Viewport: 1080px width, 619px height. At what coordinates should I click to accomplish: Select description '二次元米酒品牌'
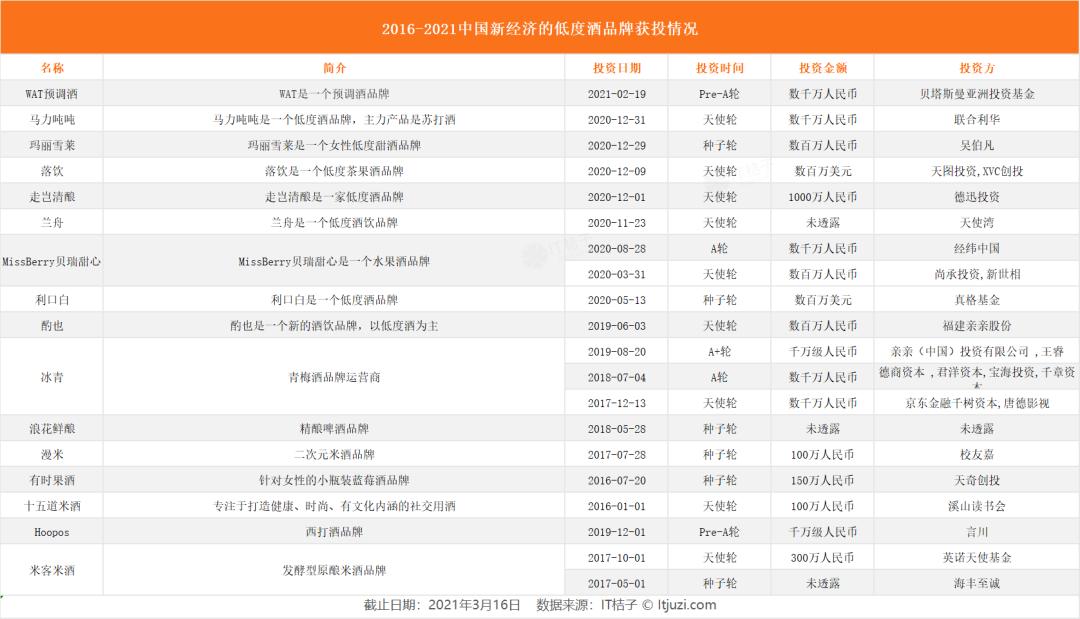click(334, 454)
